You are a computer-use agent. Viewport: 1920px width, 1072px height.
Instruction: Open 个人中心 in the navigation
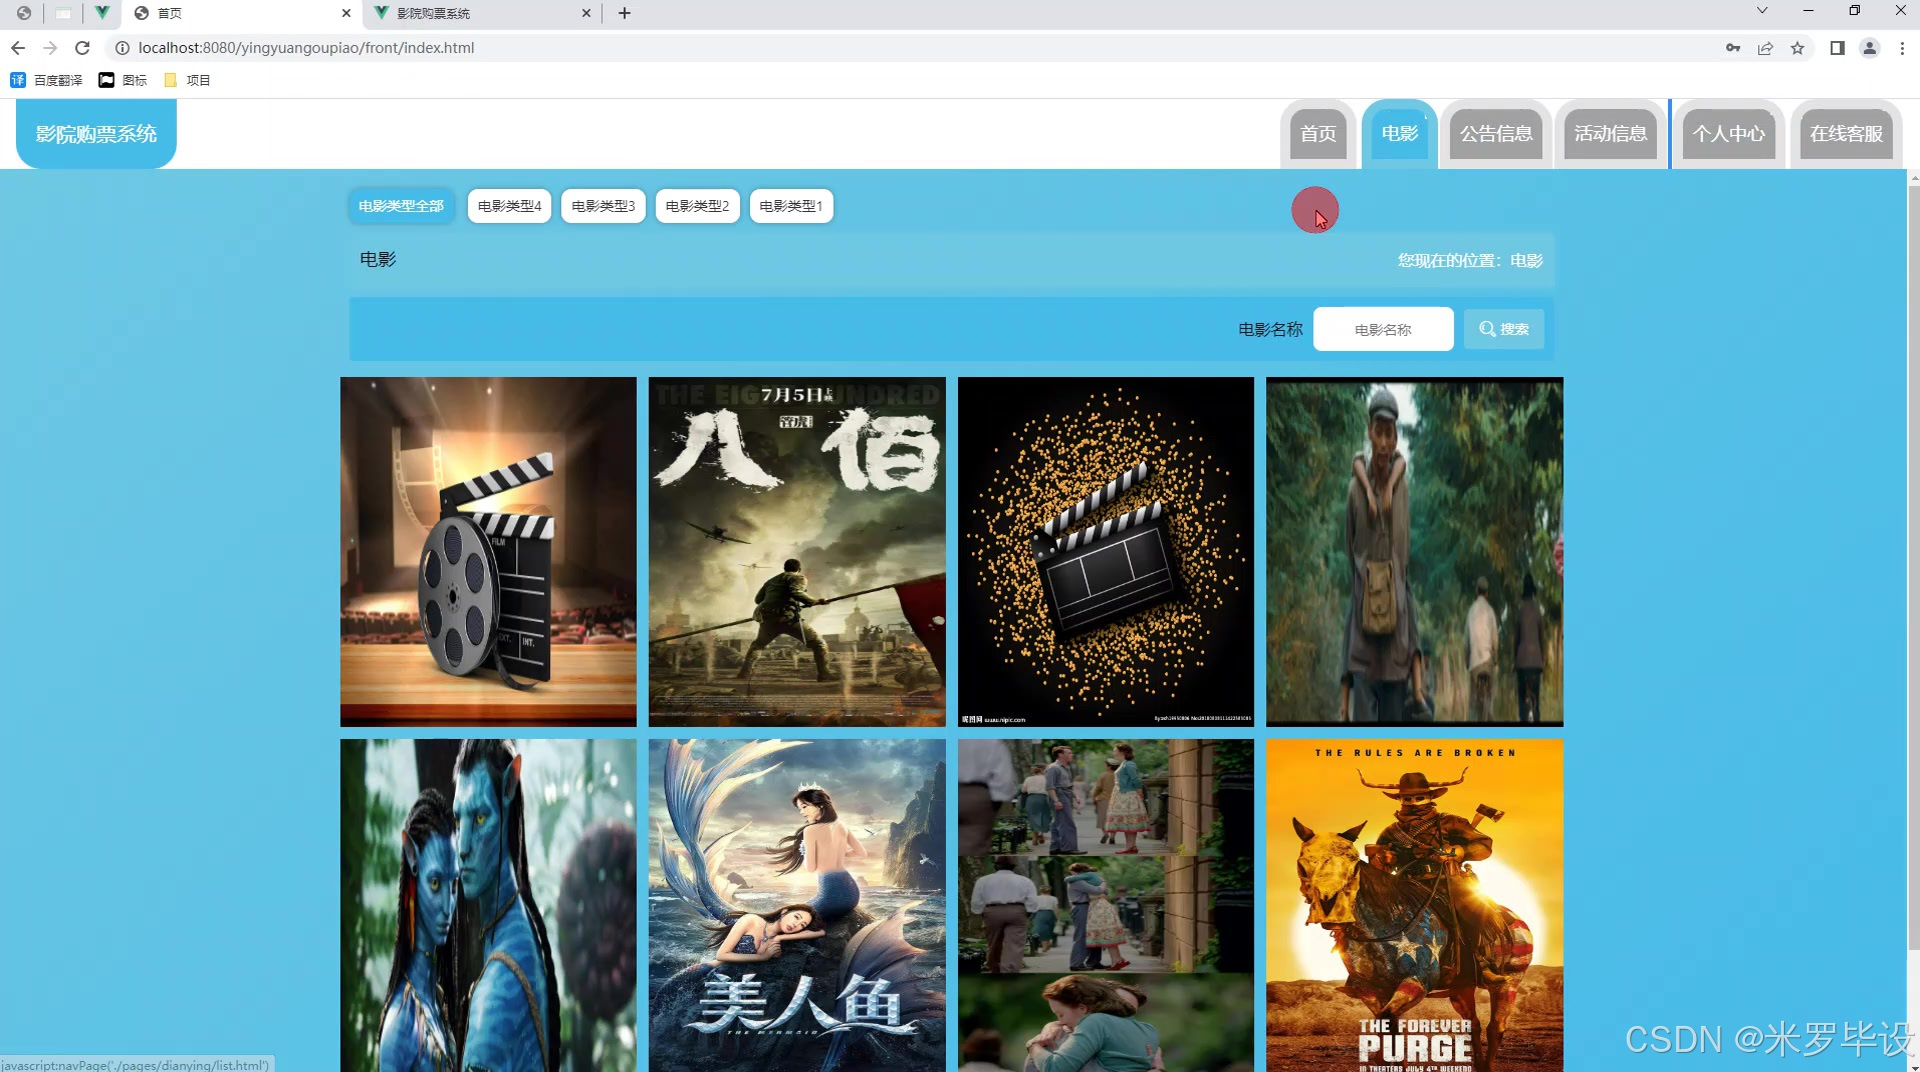[1729, 134]
